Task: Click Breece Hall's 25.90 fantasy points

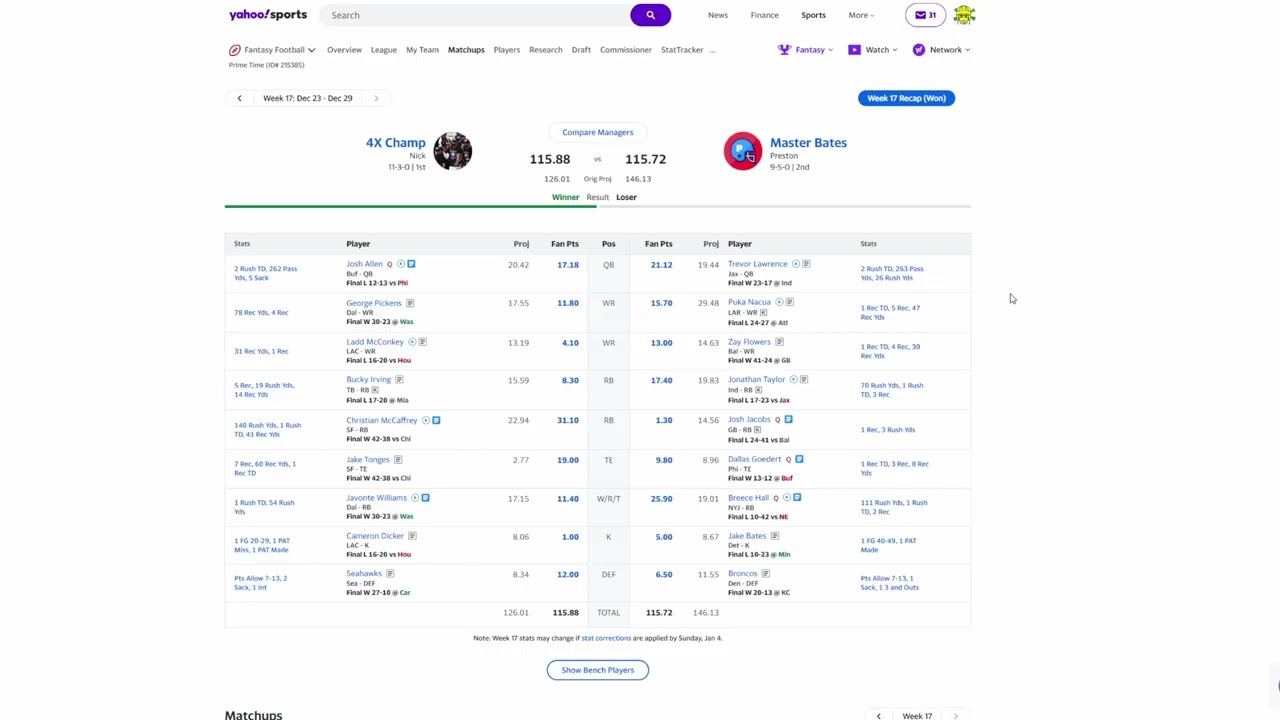Action: coord(661,498)
